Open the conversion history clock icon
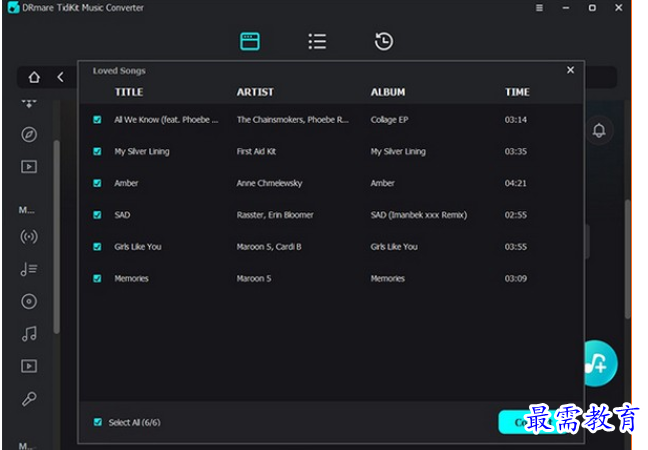The height and width of the screenshot is (450, 648). coord(384,41)
